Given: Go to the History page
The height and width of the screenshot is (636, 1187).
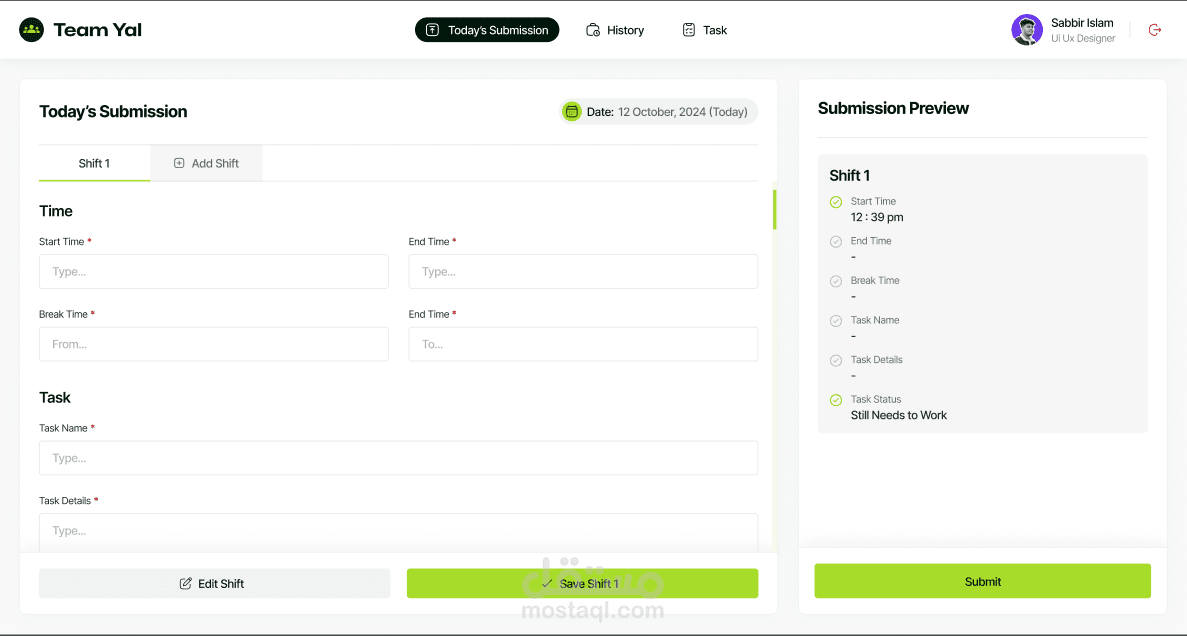Looking at the screenshot, I should 615,30.
